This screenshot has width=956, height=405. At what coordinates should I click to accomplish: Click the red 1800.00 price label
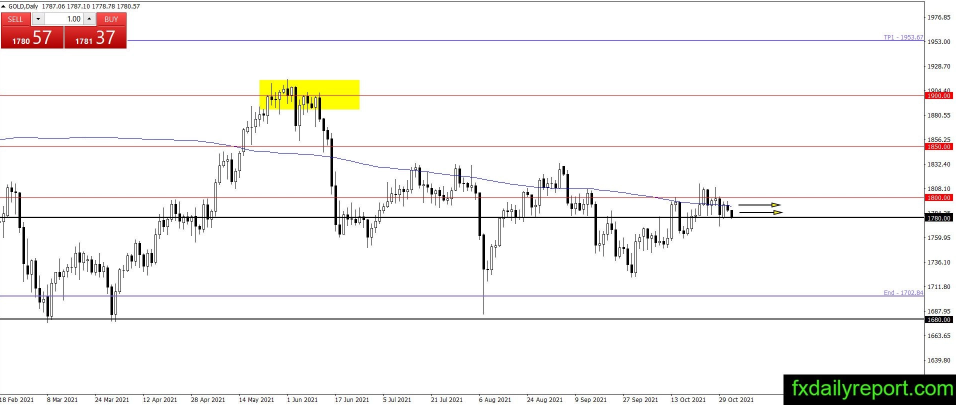pyautogui.click(x=937, y=197)
